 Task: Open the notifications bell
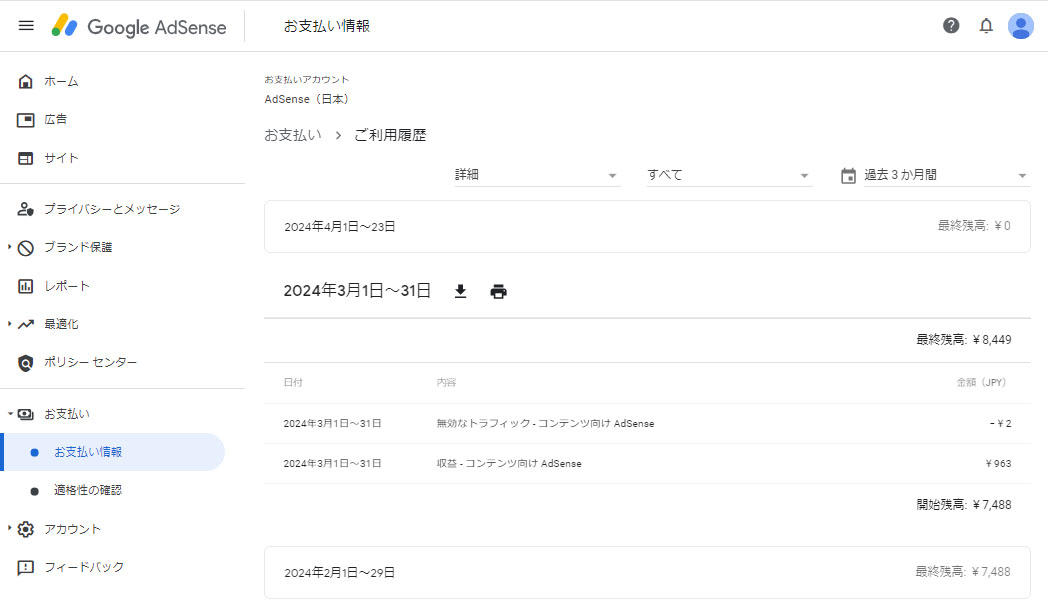click(986, 26)
